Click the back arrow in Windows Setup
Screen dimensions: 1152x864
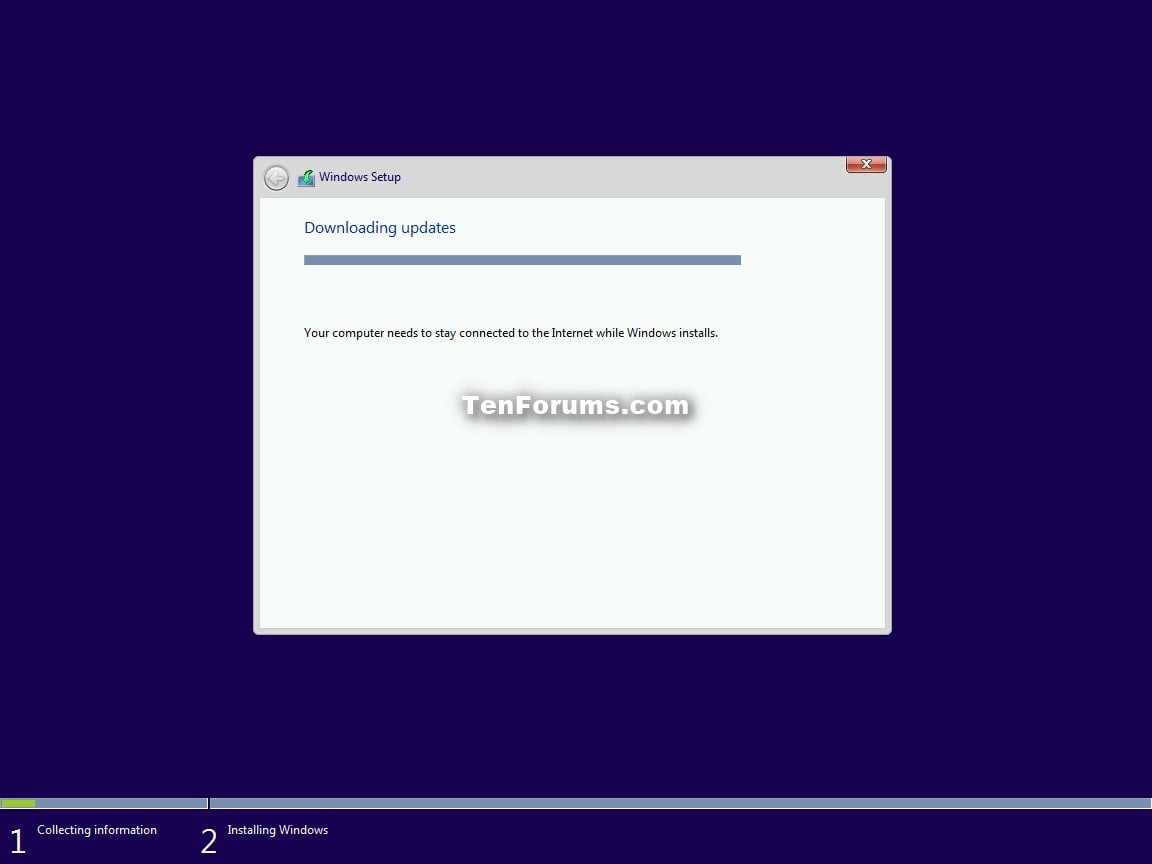(276, 178)
